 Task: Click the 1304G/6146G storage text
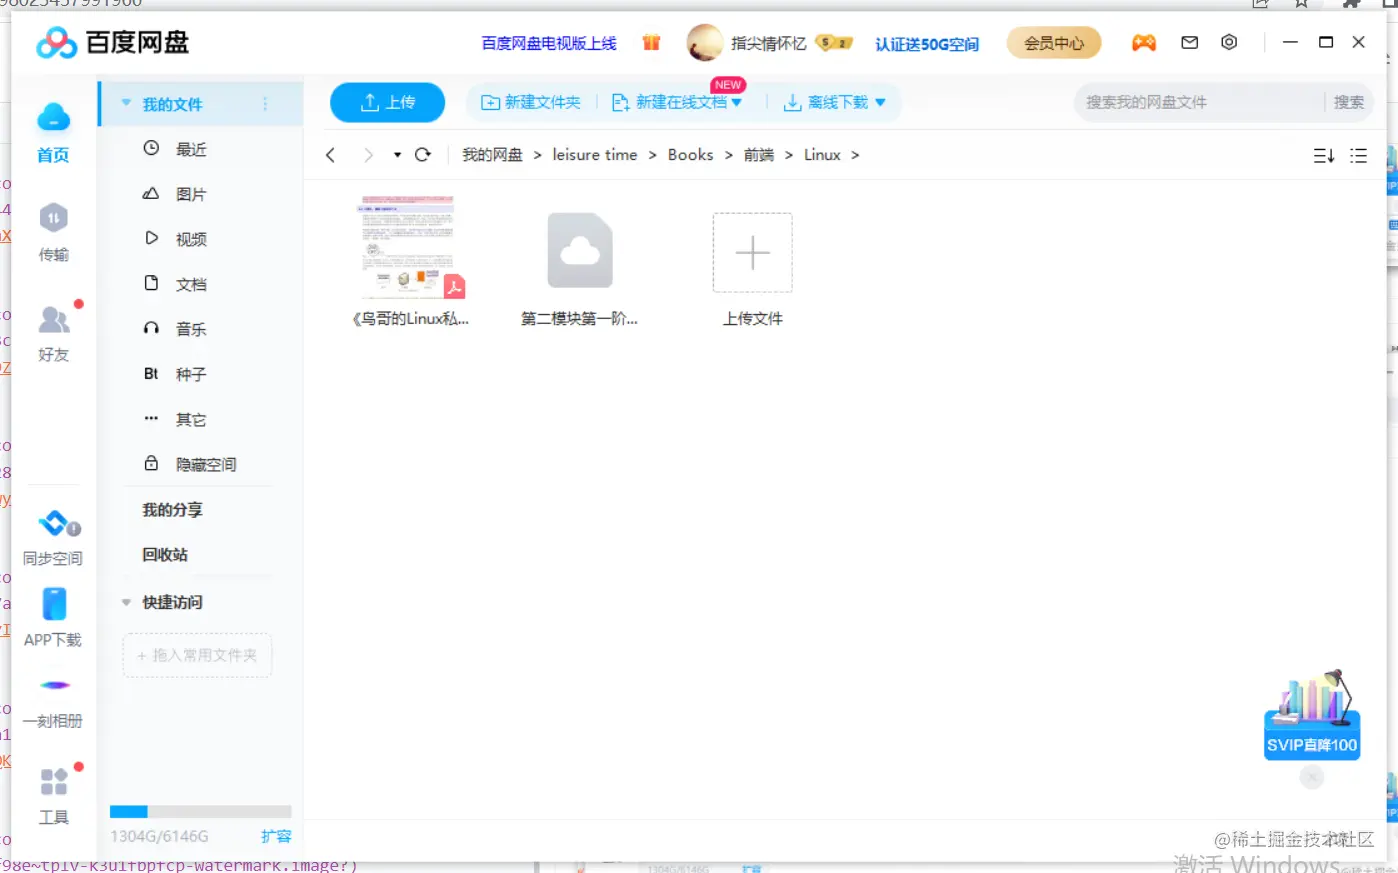(x=160, y=837)
